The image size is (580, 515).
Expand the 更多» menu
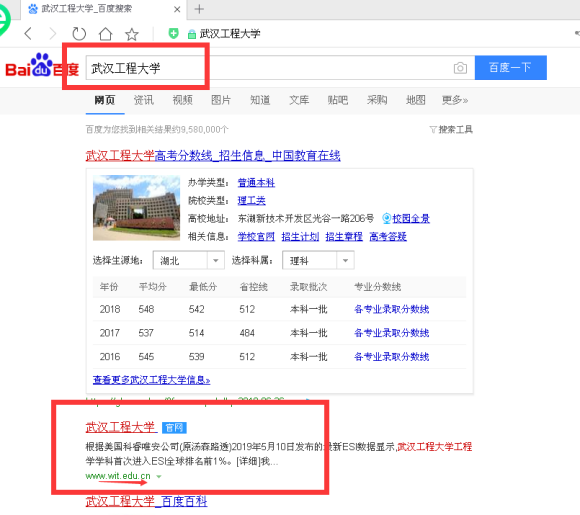coord(455,100)
